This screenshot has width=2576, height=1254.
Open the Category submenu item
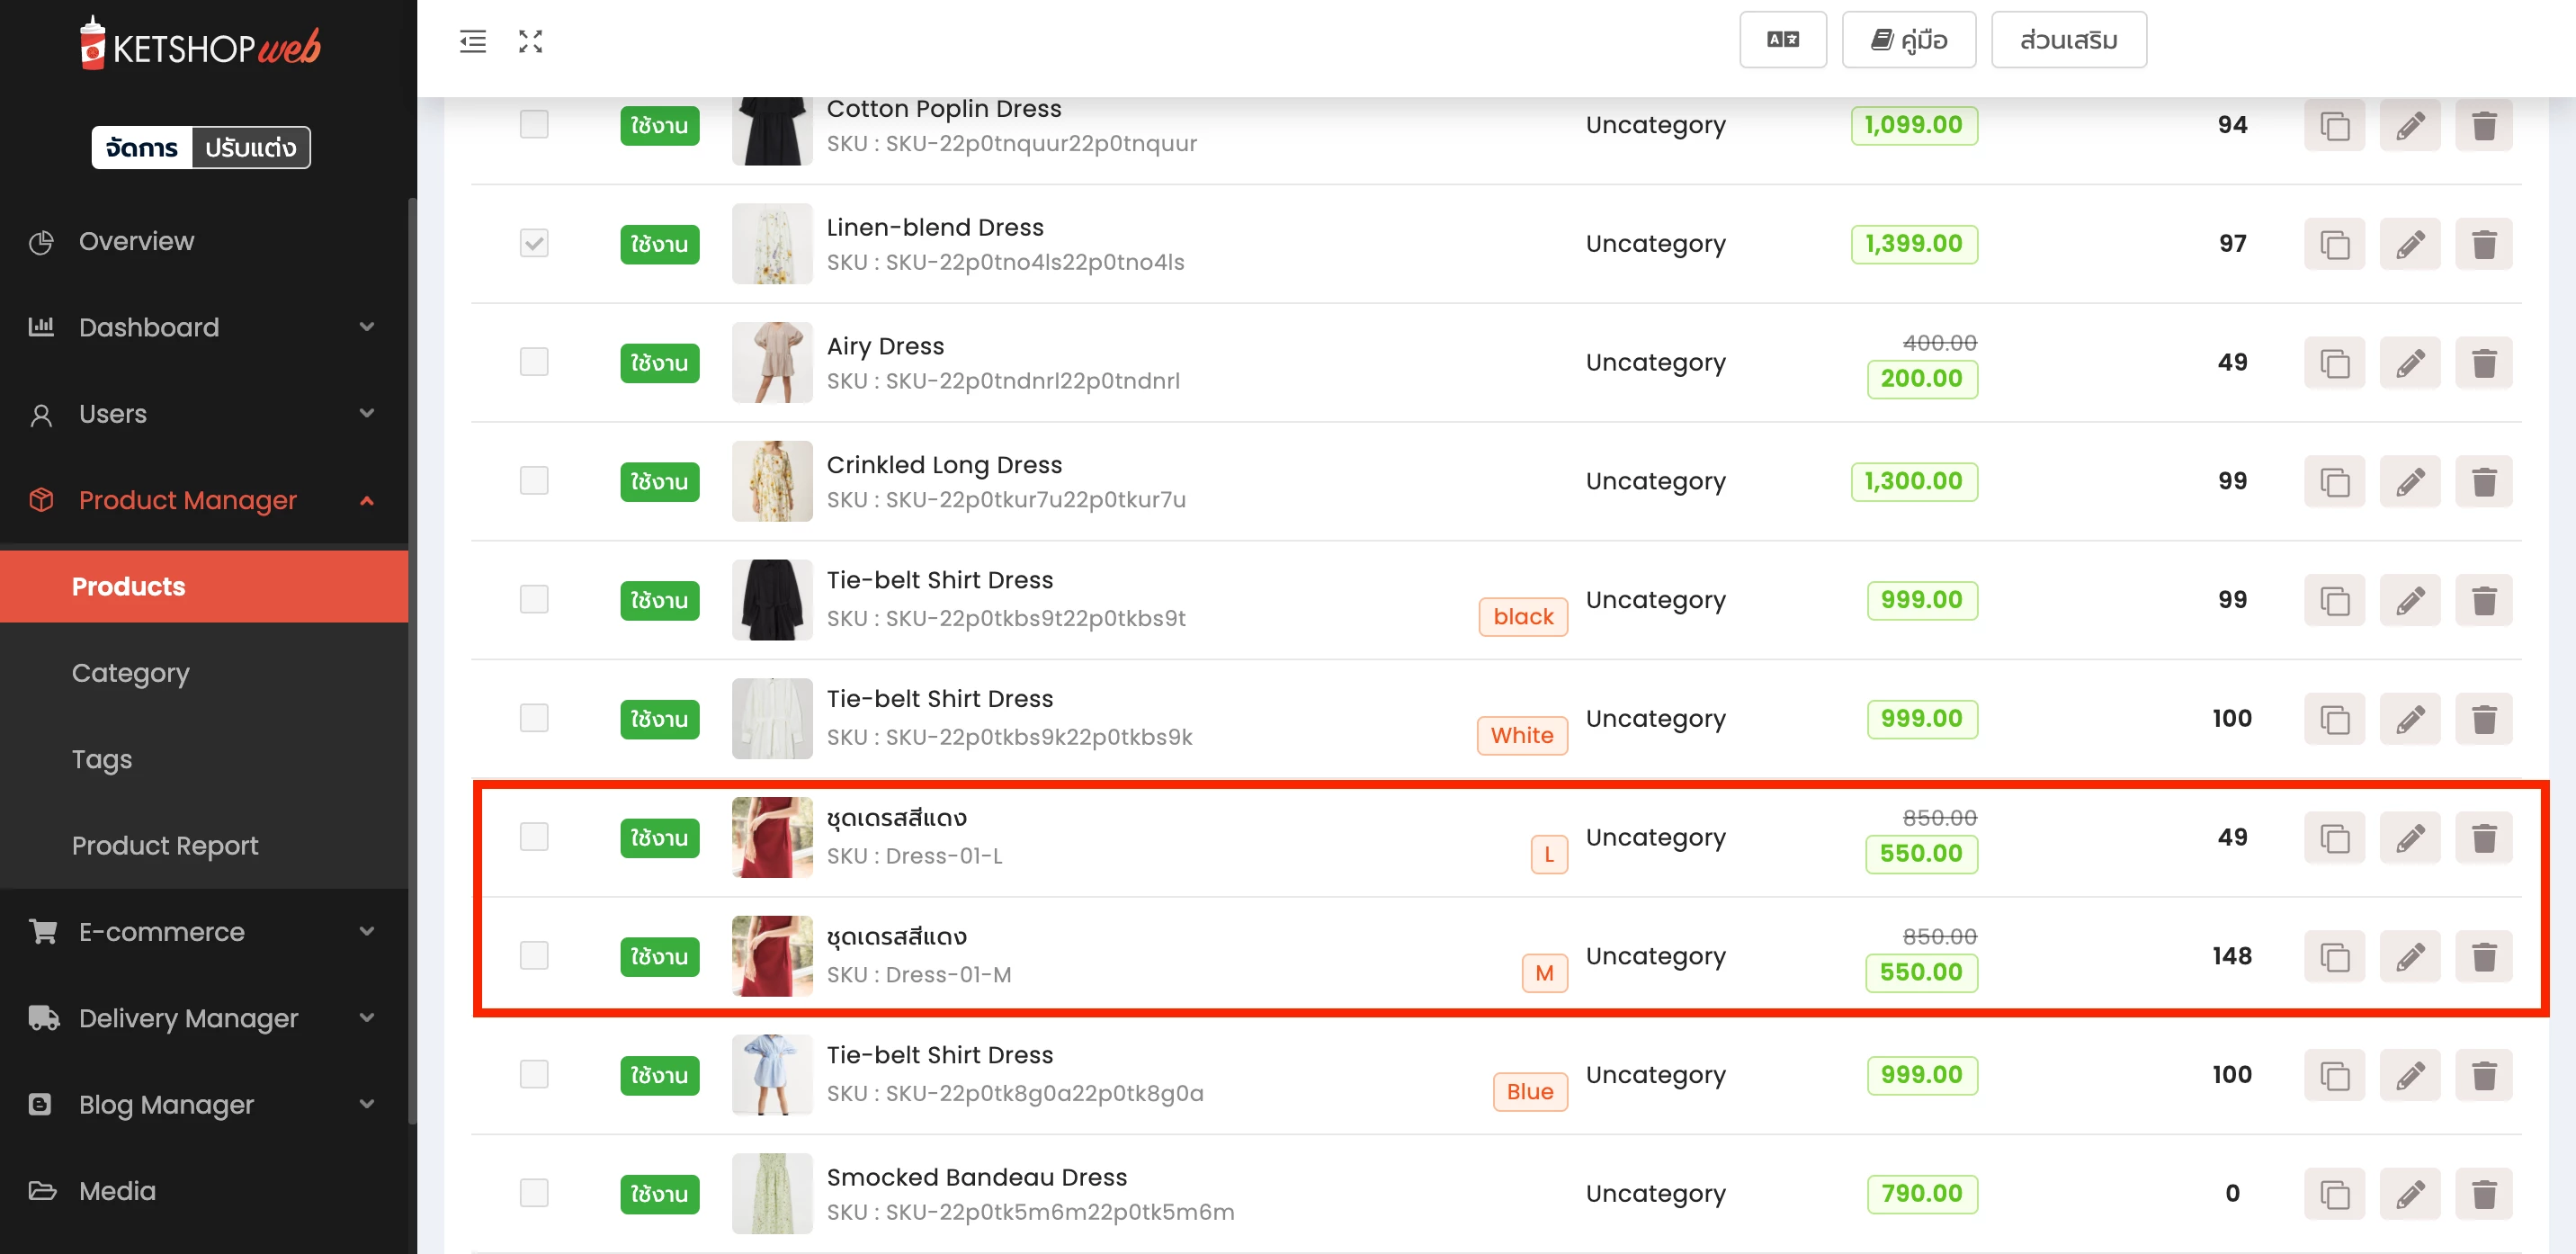pos(131,673)
